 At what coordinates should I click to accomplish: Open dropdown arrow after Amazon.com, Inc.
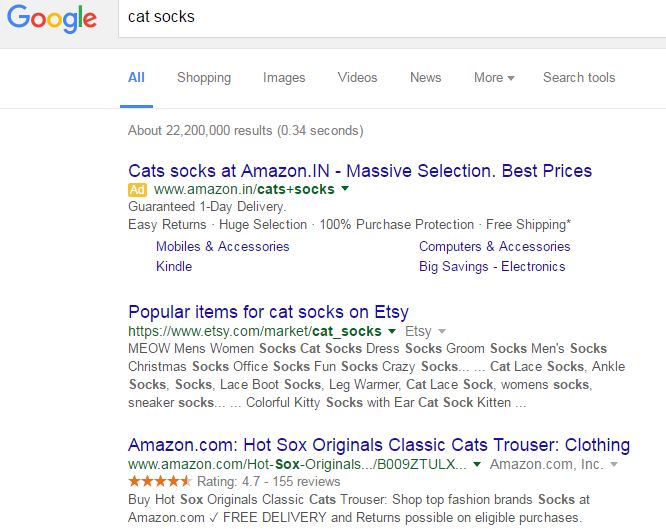614,465
